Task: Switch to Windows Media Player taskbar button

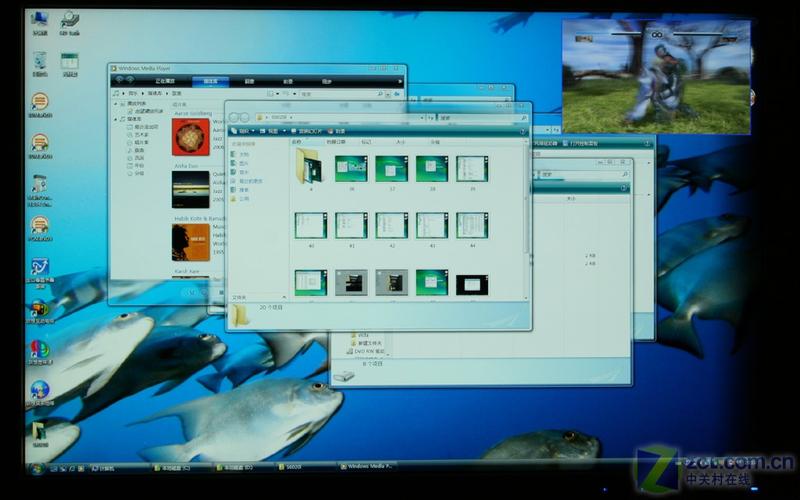Action: pyautogui.click(x=367, y=467)
